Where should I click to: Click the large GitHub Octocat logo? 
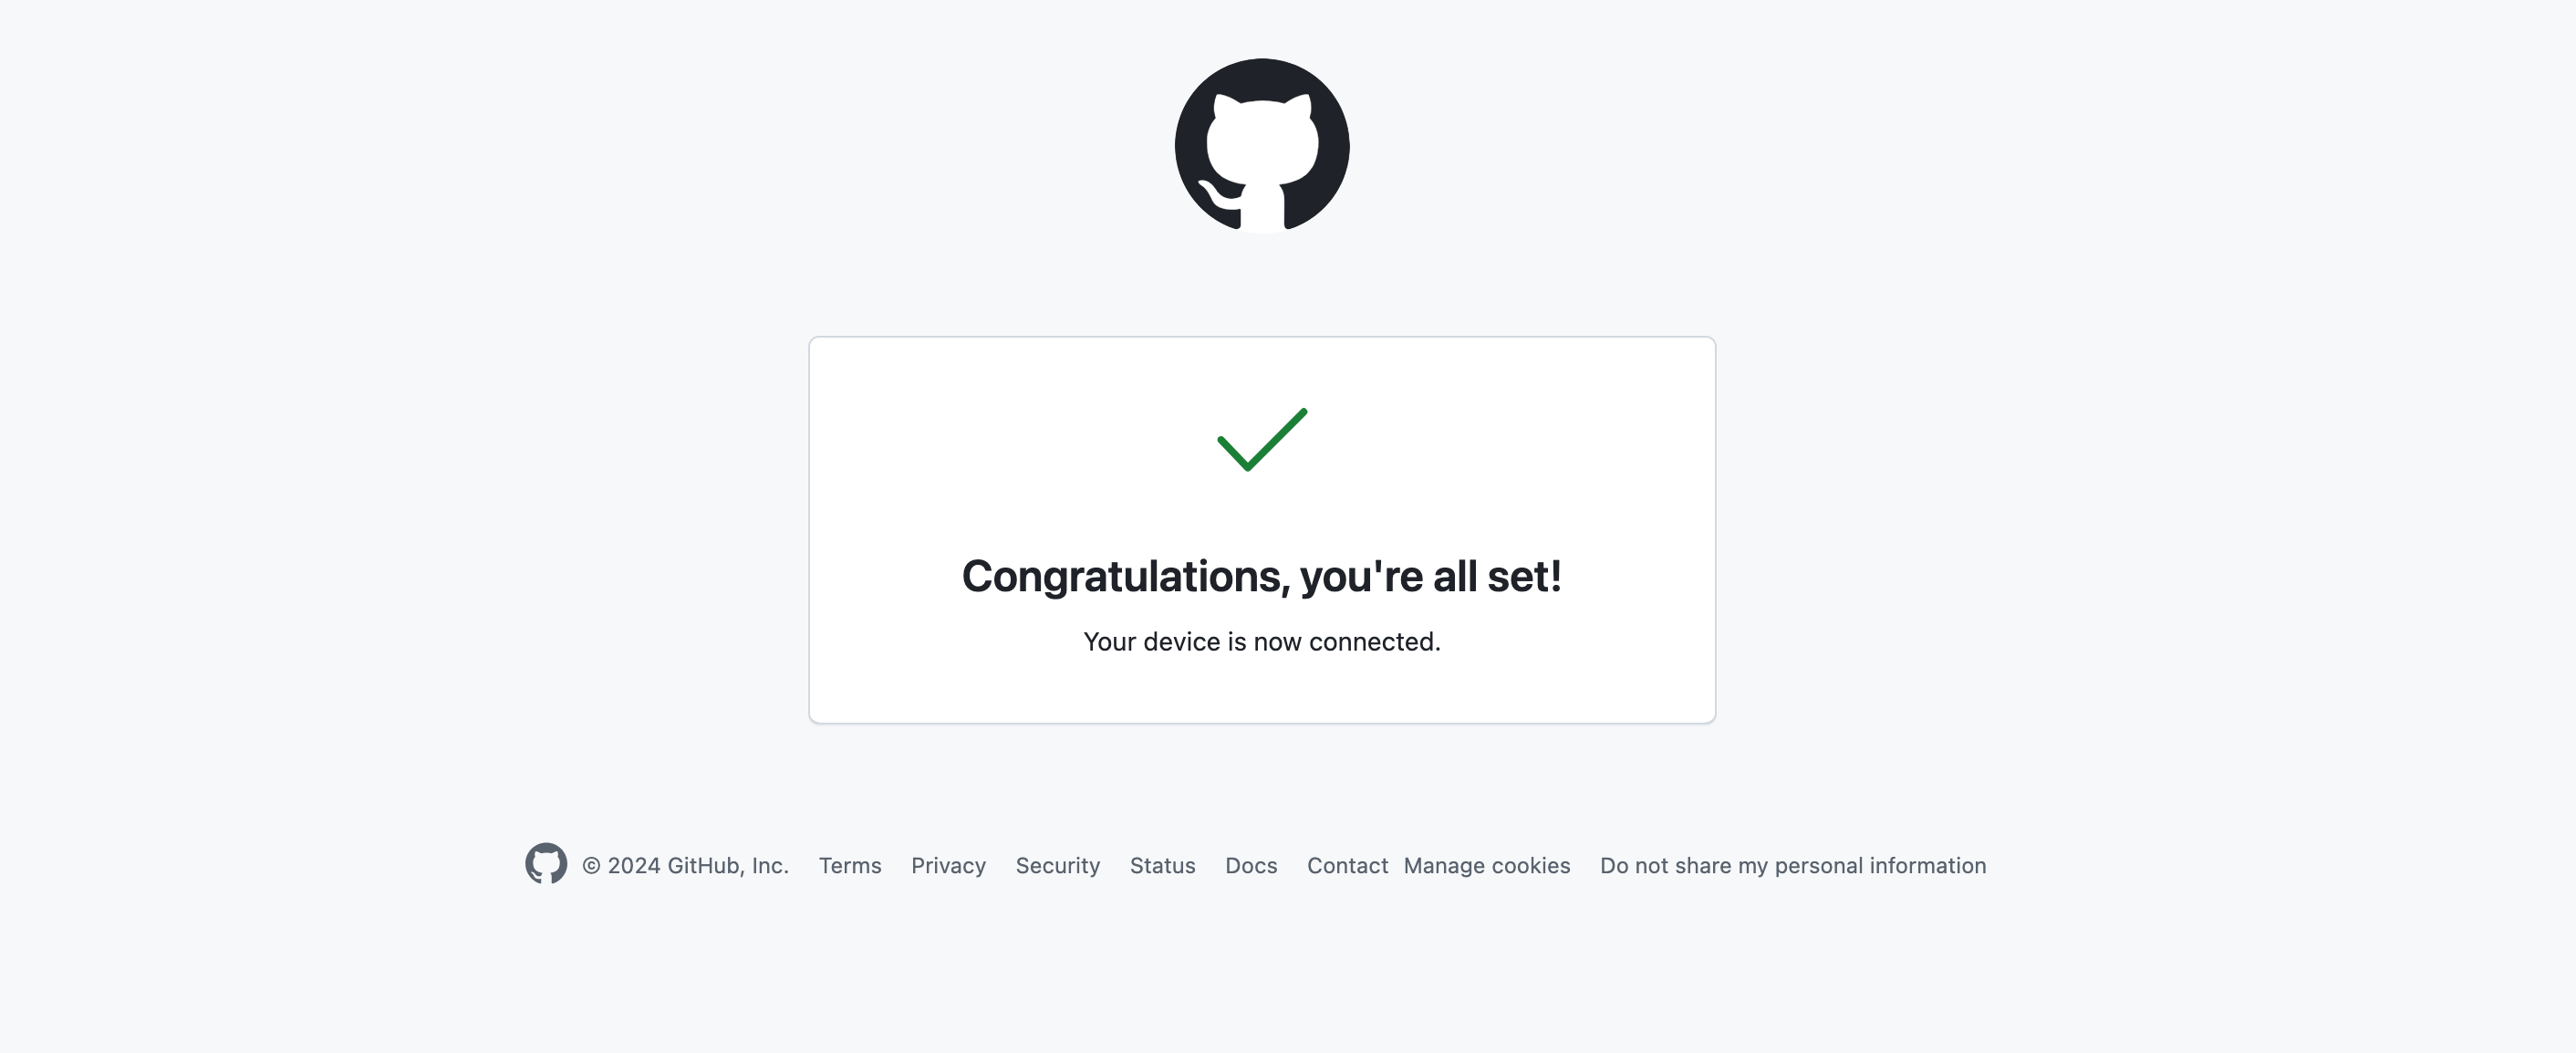[1262, 146]
